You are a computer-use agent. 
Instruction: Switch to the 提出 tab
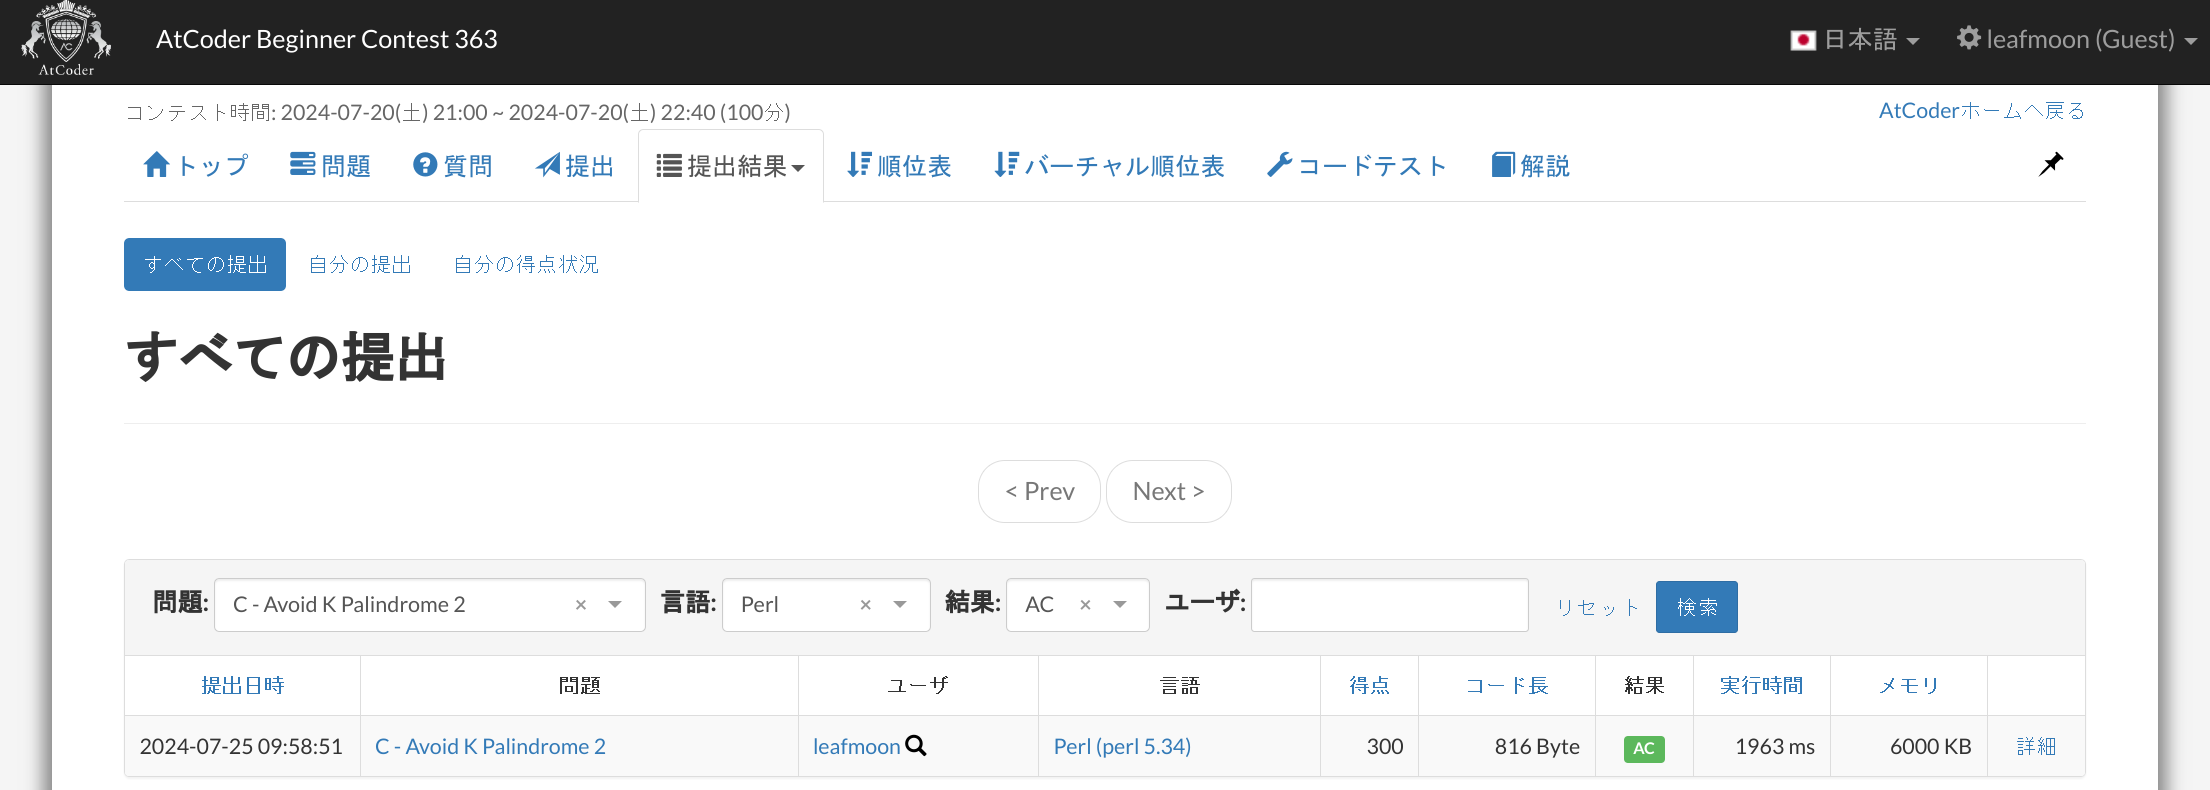[575, 166]
